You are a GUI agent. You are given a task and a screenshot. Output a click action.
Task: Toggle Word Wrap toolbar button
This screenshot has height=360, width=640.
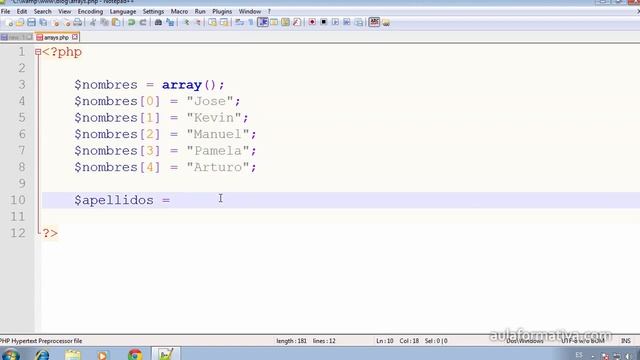239,22
